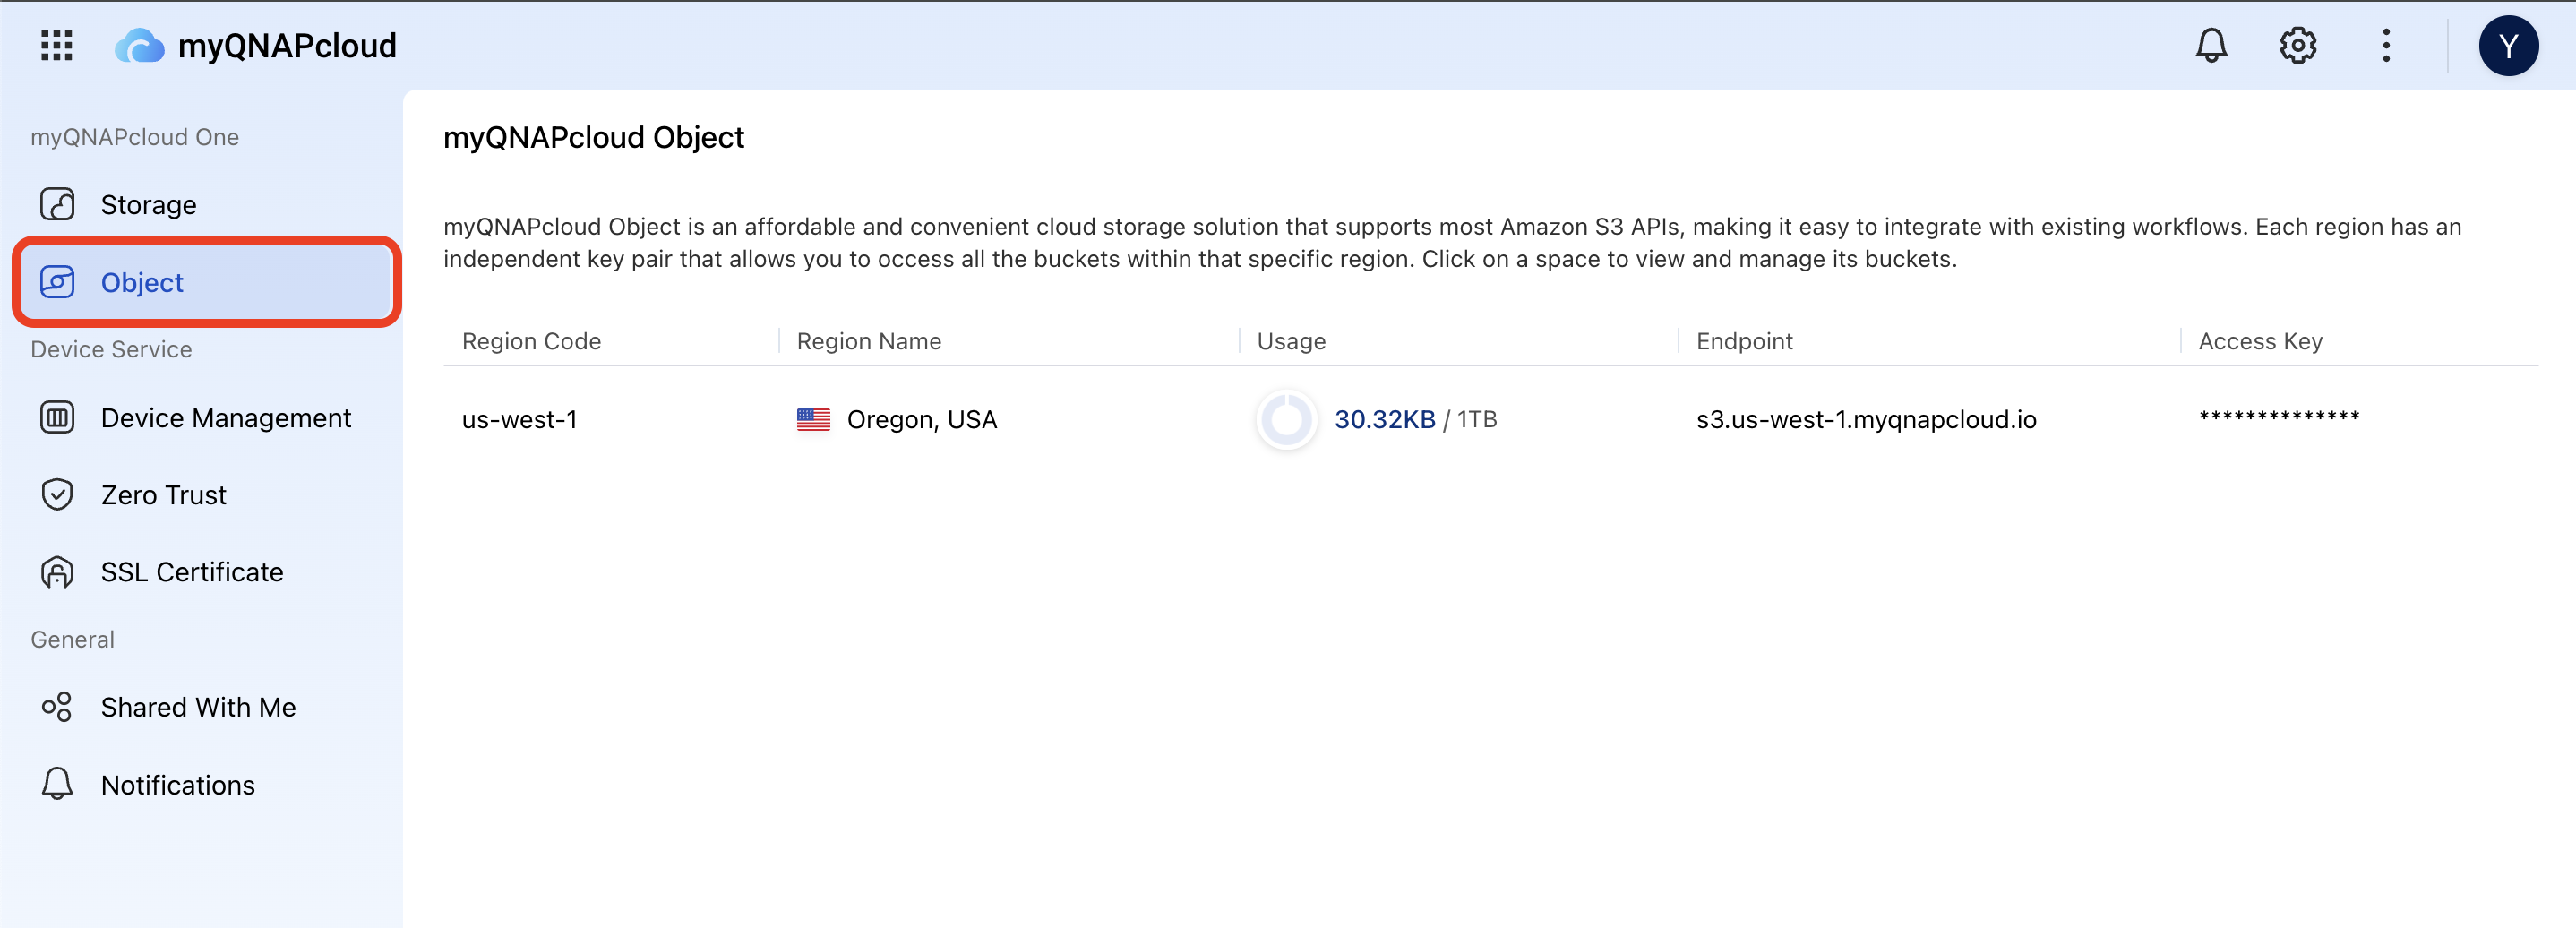Viewport: 2576px width, 928px height.
Task: Click the Notifications bell in sidebar
Action: click(58, 784)
